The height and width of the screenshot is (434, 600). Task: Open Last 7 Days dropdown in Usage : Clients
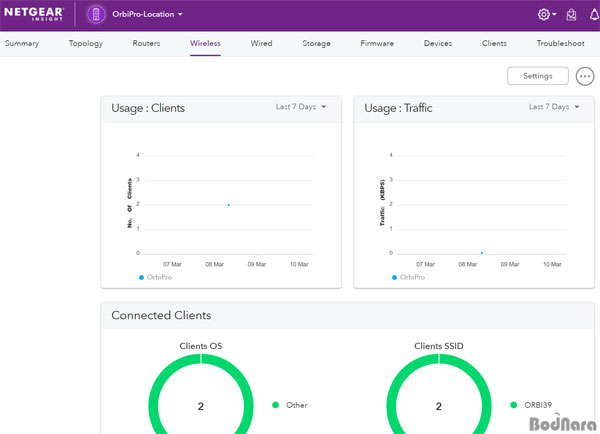click(x=301, y=107)
